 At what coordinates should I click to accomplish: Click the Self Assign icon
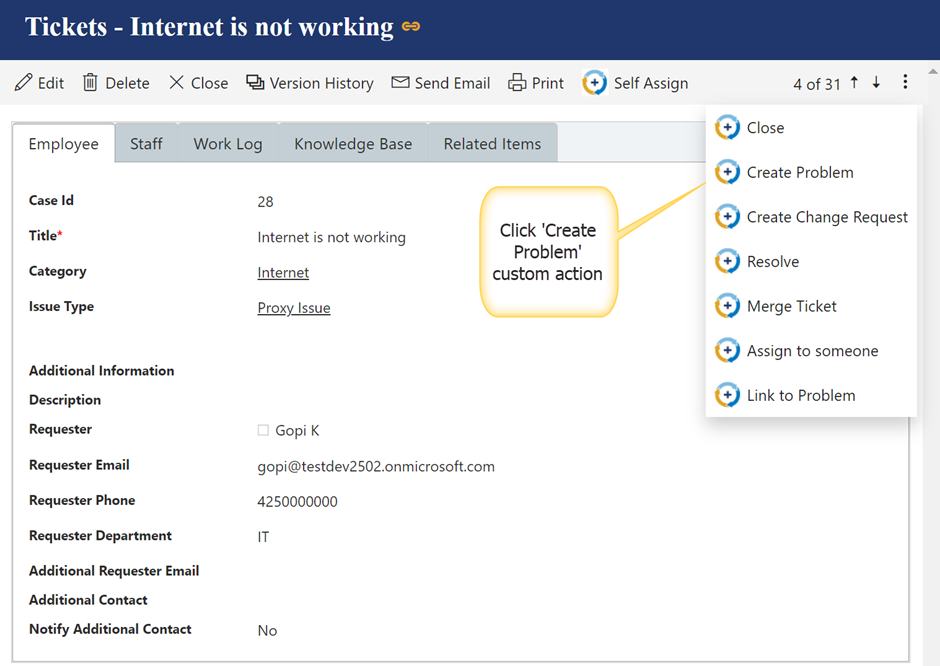tap(595, 83)
